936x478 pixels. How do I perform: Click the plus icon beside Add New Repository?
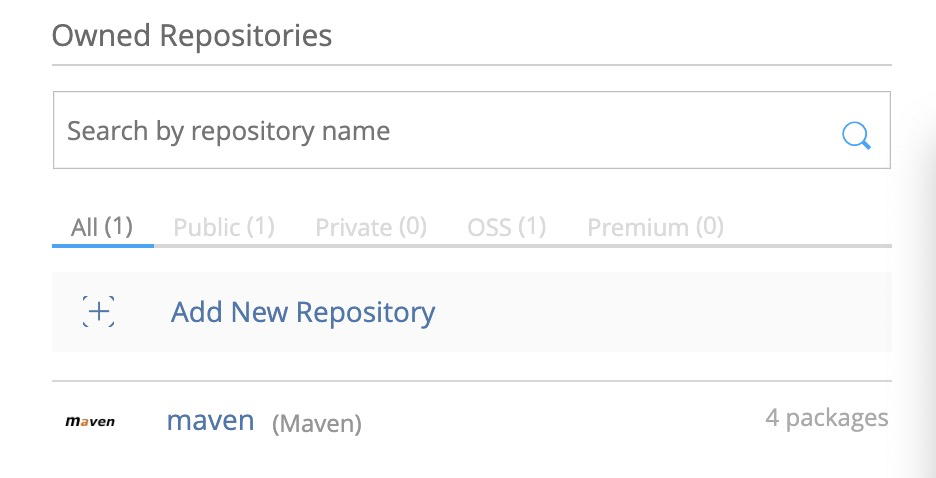coord(98,313)
